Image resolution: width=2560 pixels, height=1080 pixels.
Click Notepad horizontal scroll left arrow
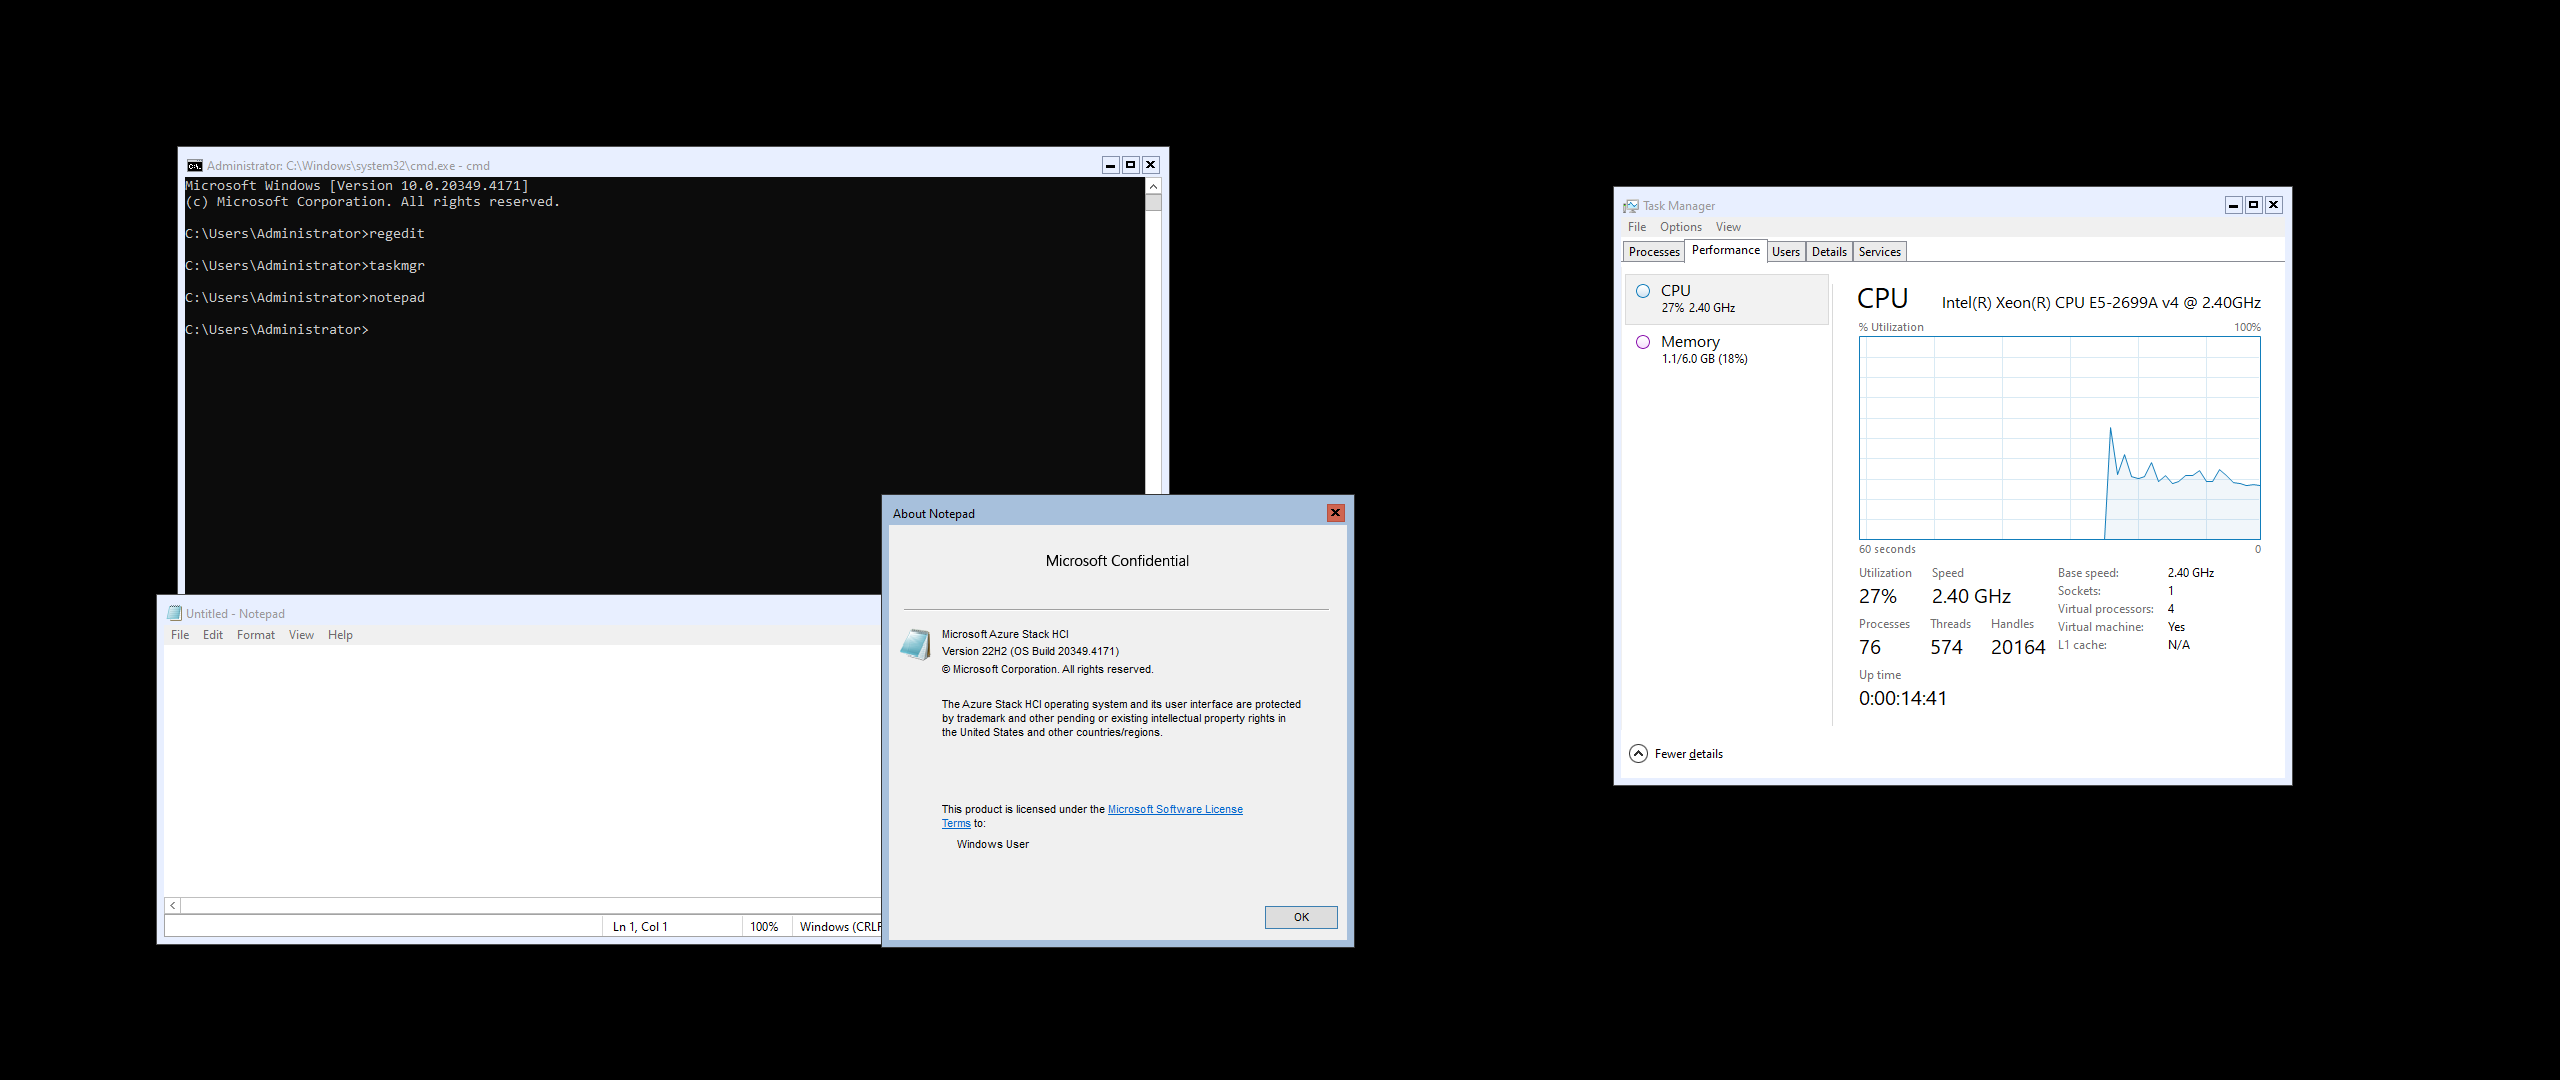point(173,905)
